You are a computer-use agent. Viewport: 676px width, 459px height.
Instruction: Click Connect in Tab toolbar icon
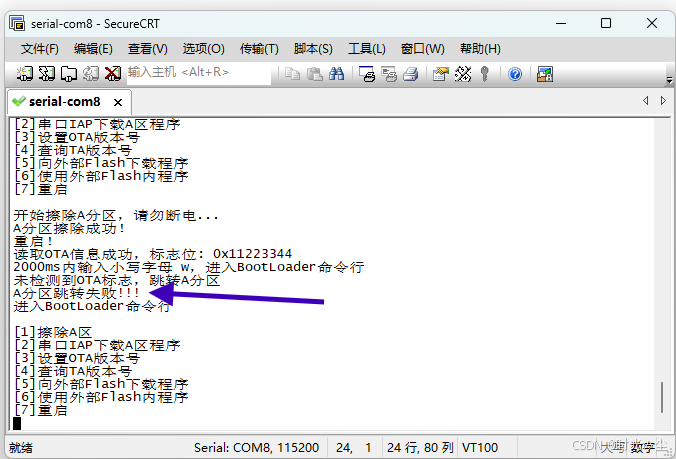tap(69, 74)
